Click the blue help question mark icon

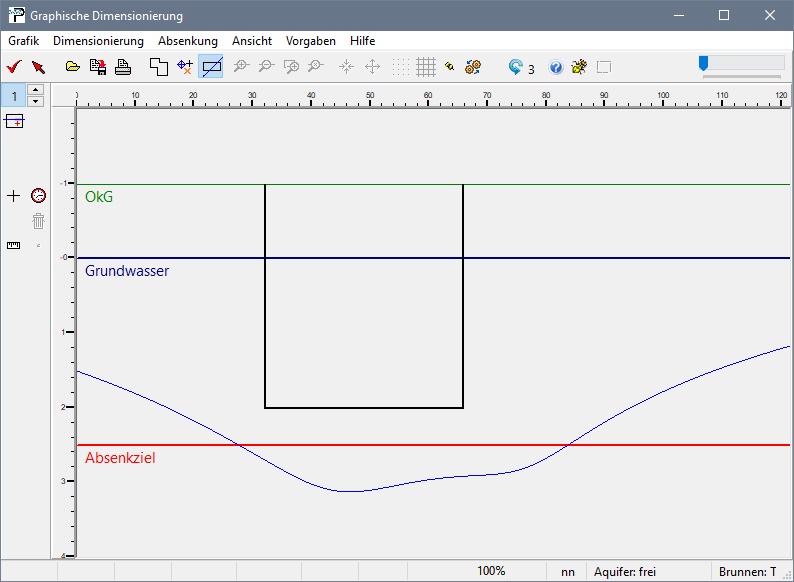[556, 67]
